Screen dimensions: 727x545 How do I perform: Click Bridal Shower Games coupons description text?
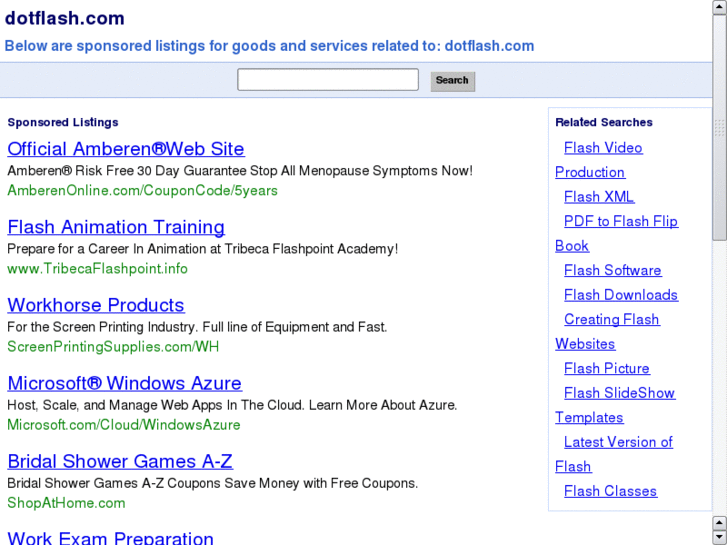[x=212, y=483]
